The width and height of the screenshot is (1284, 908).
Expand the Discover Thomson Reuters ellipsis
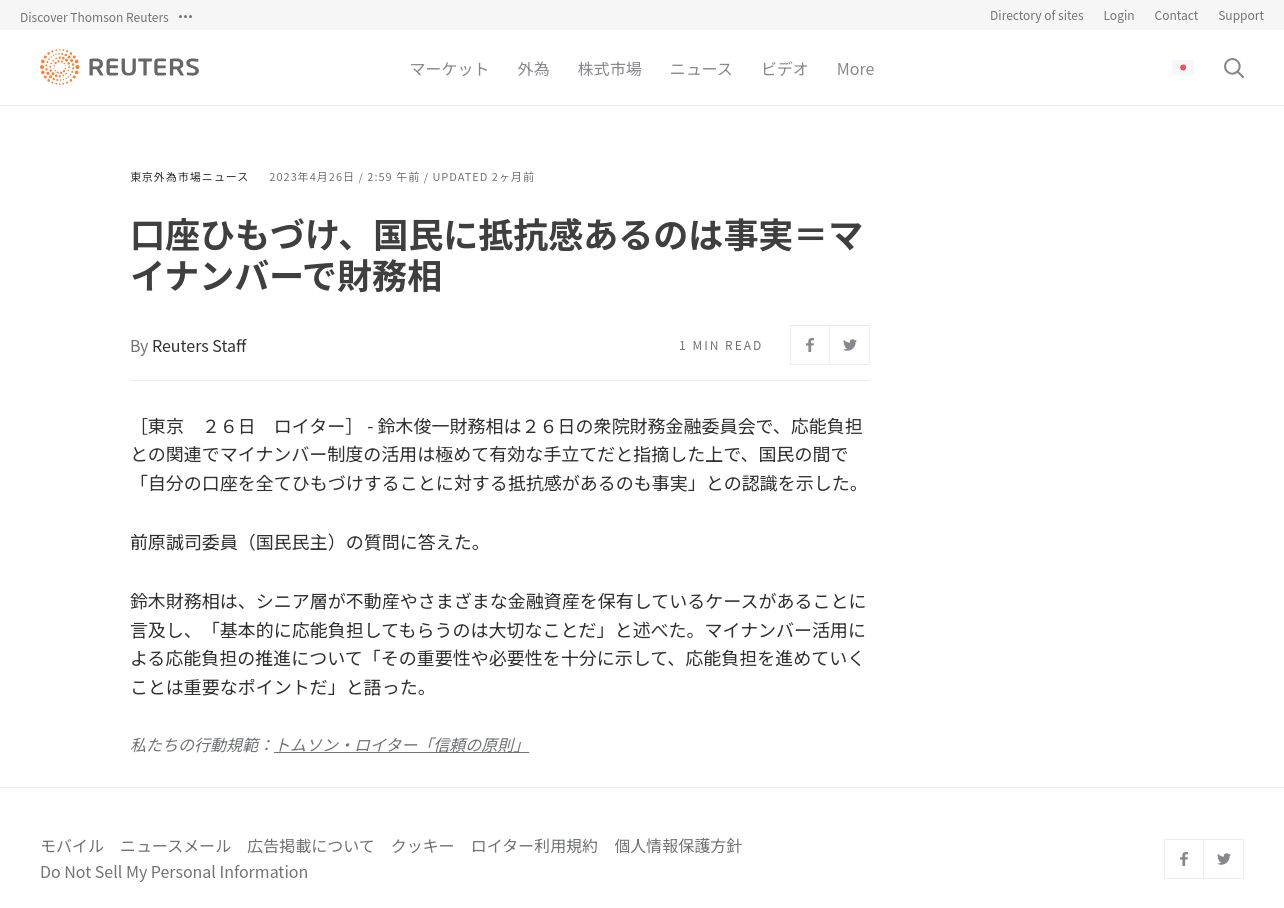coord(185,16)
